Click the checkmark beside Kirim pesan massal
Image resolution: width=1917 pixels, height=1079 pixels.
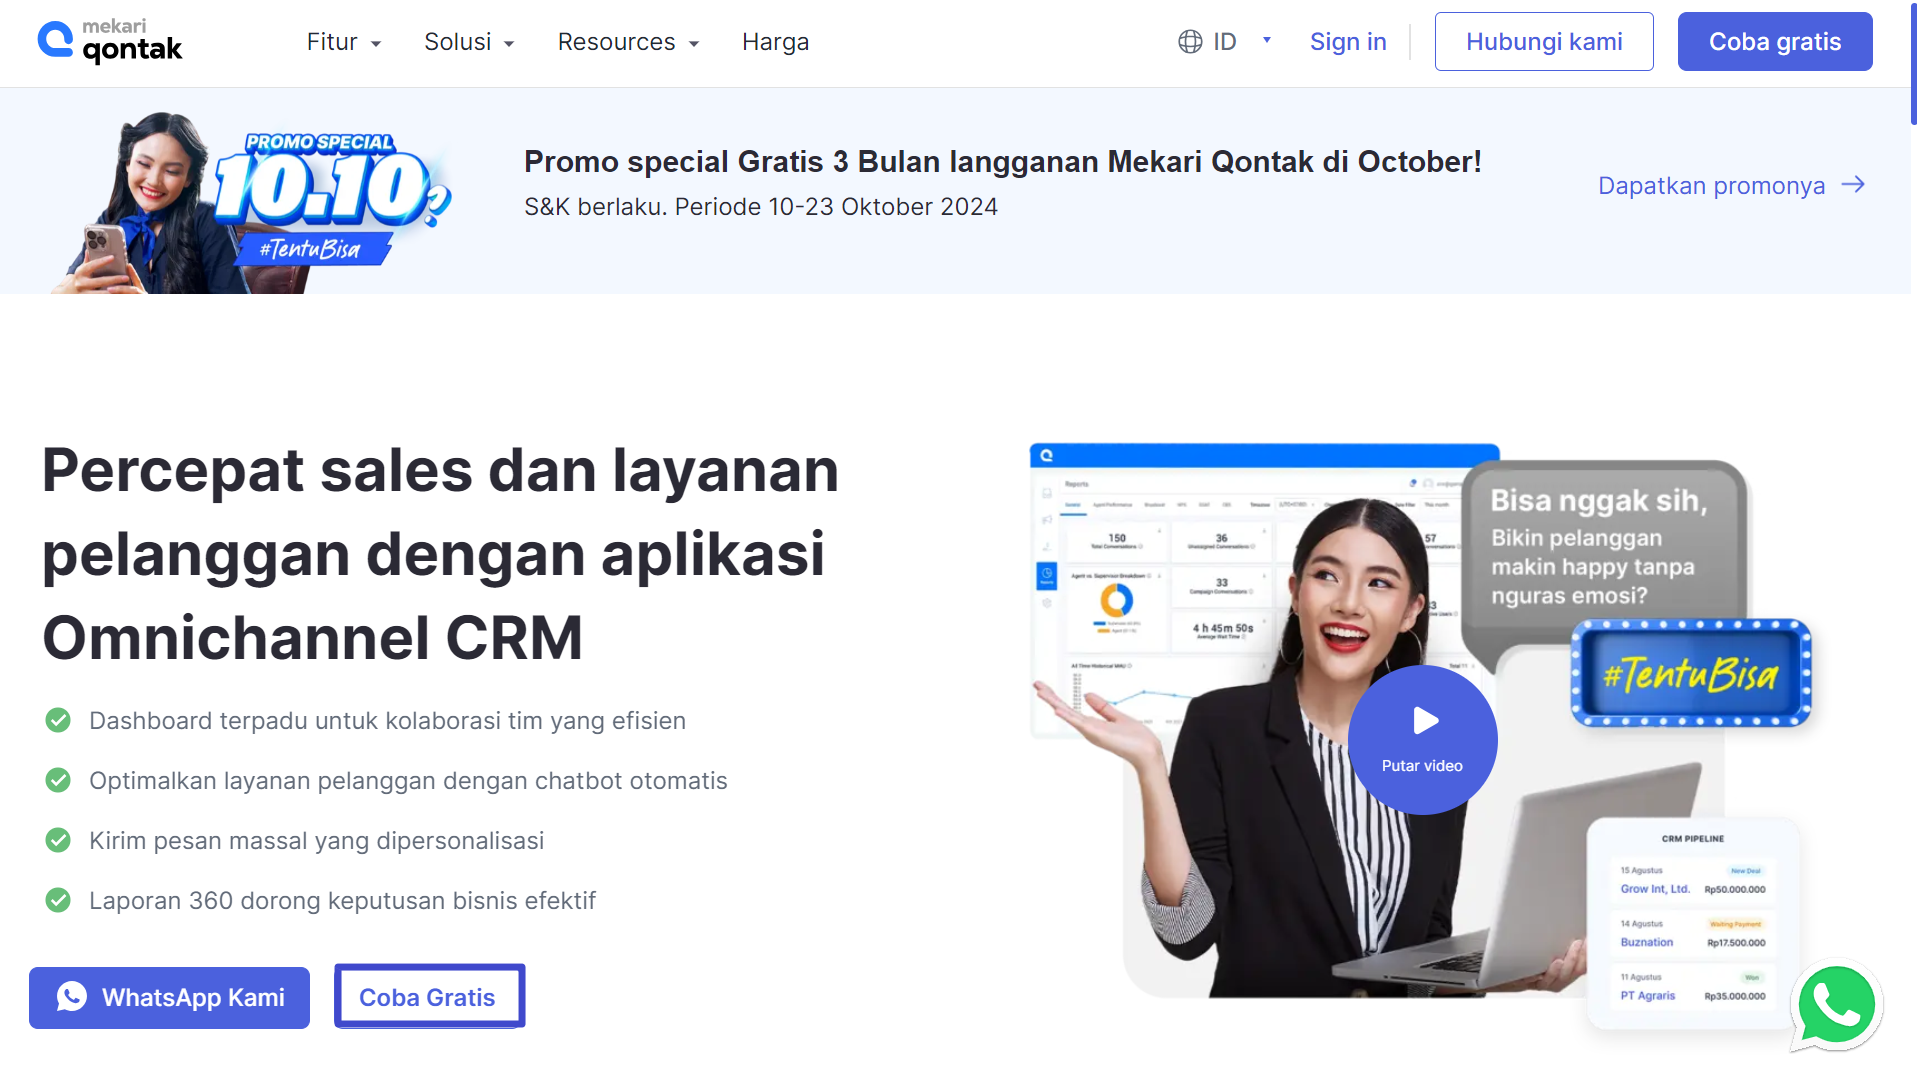click(x=58, y=840)
